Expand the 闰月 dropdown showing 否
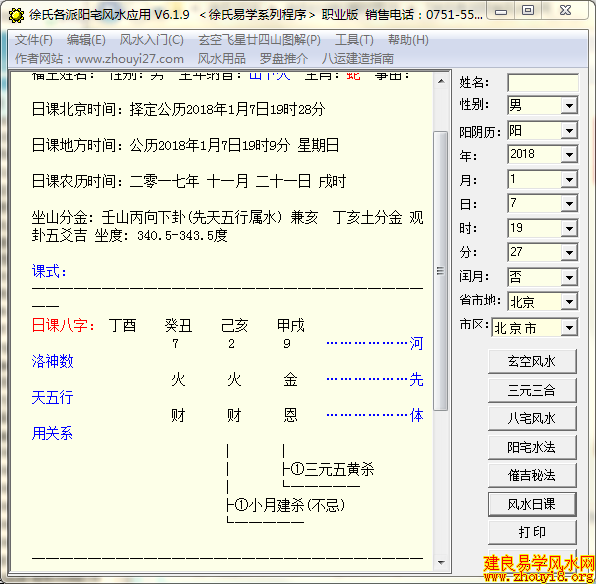Screen dimensions: 596x584 [569, 278]
